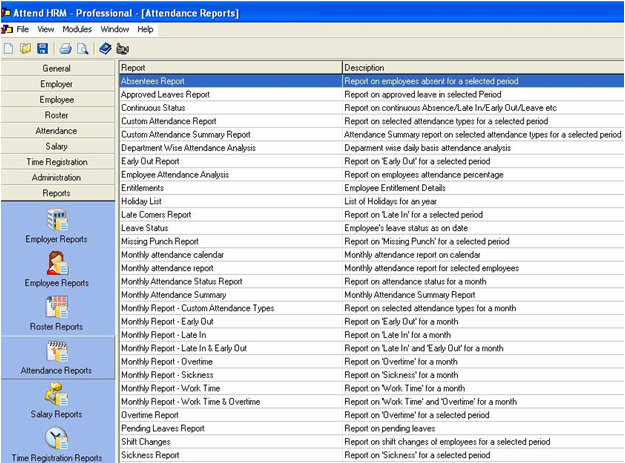Open the View menu
This screenshot has width=625, height=463.
point(45,29)
